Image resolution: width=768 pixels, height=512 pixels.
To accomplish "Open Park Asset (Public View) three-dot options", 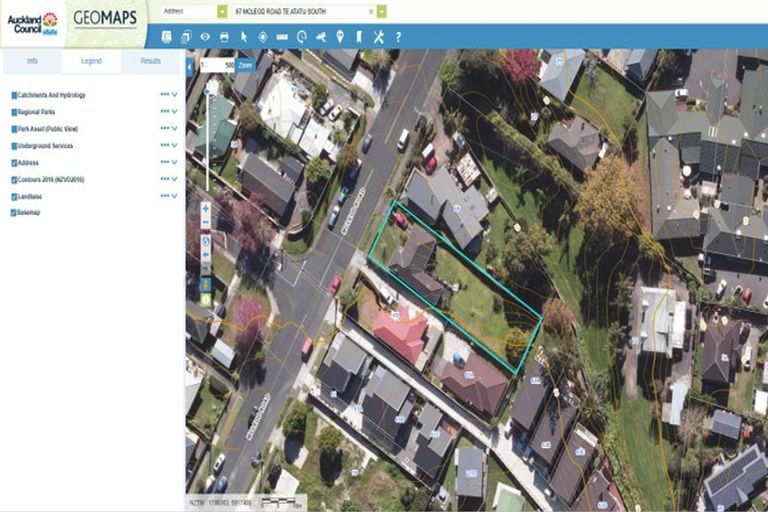I will (x=165, y=128).
